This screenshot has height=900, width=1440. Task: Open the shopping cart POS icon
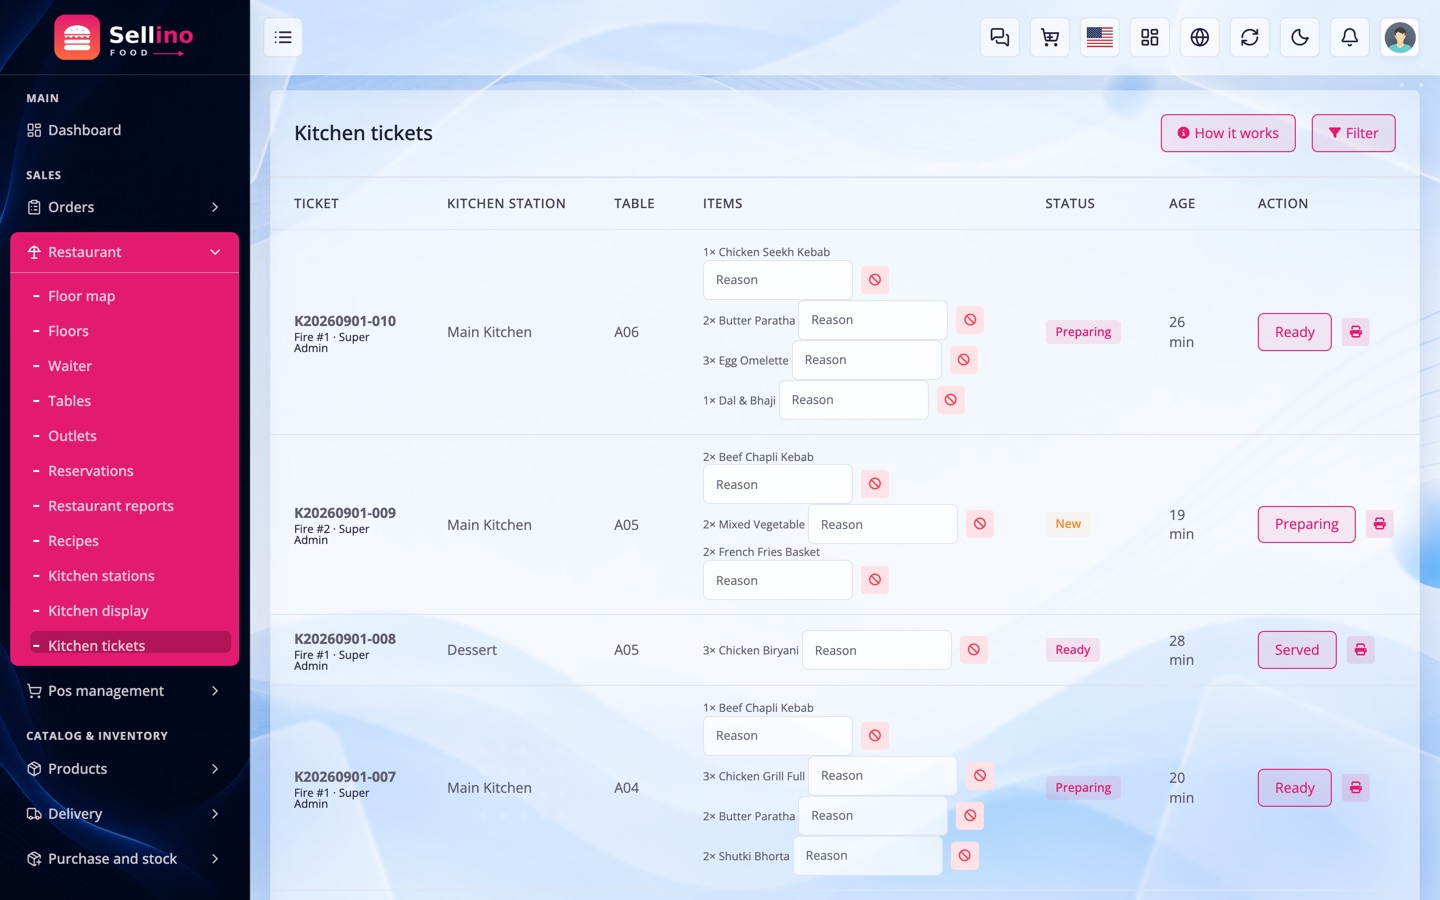(1050, 37)
